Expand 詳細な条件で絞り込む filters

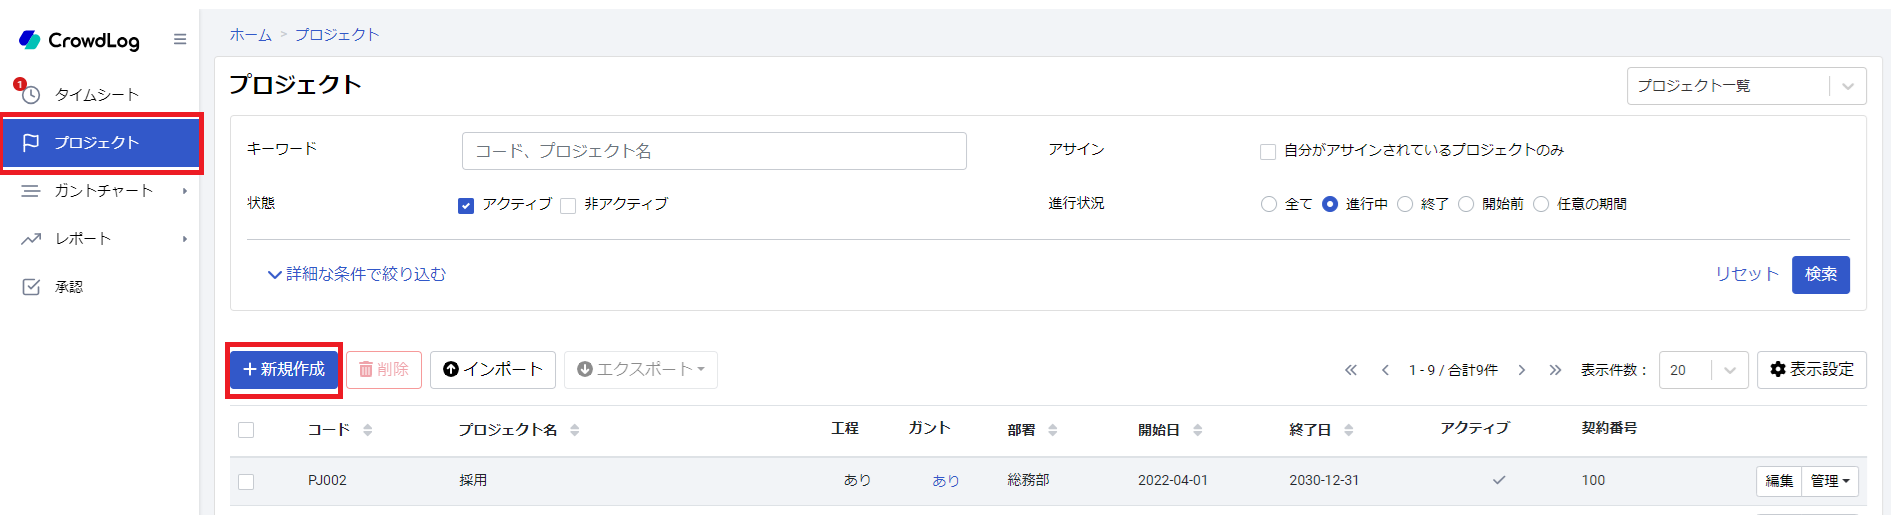(x=357, y=274)
